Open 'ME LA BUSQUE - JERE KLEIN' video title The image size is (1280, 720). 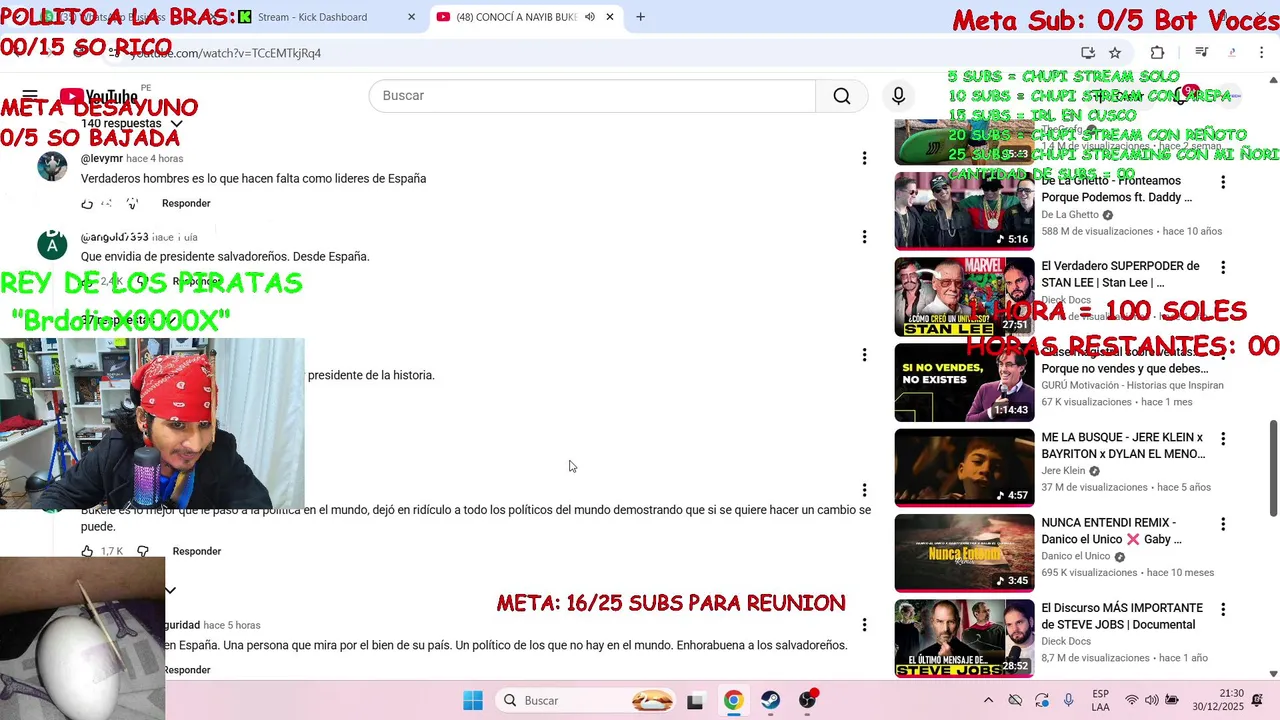pyautogui.click(x=1123, y=446)
